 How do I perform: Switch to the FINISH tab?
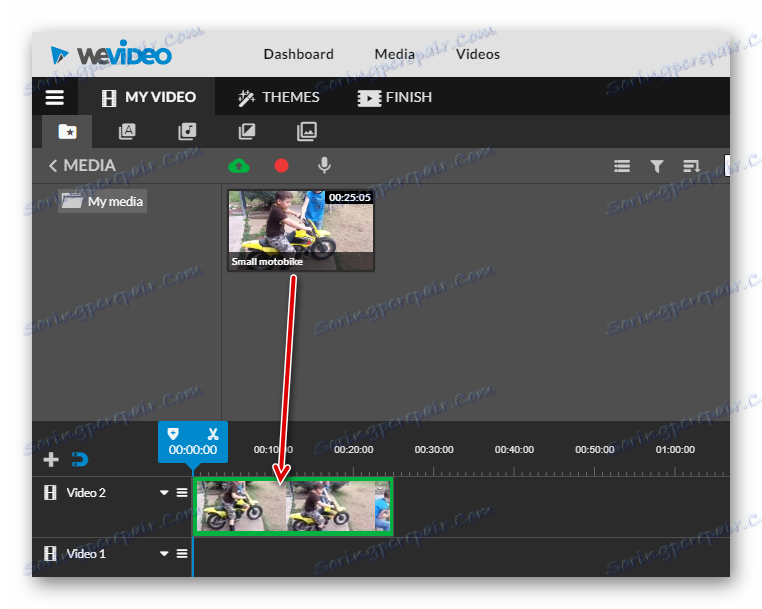point(394,97)
